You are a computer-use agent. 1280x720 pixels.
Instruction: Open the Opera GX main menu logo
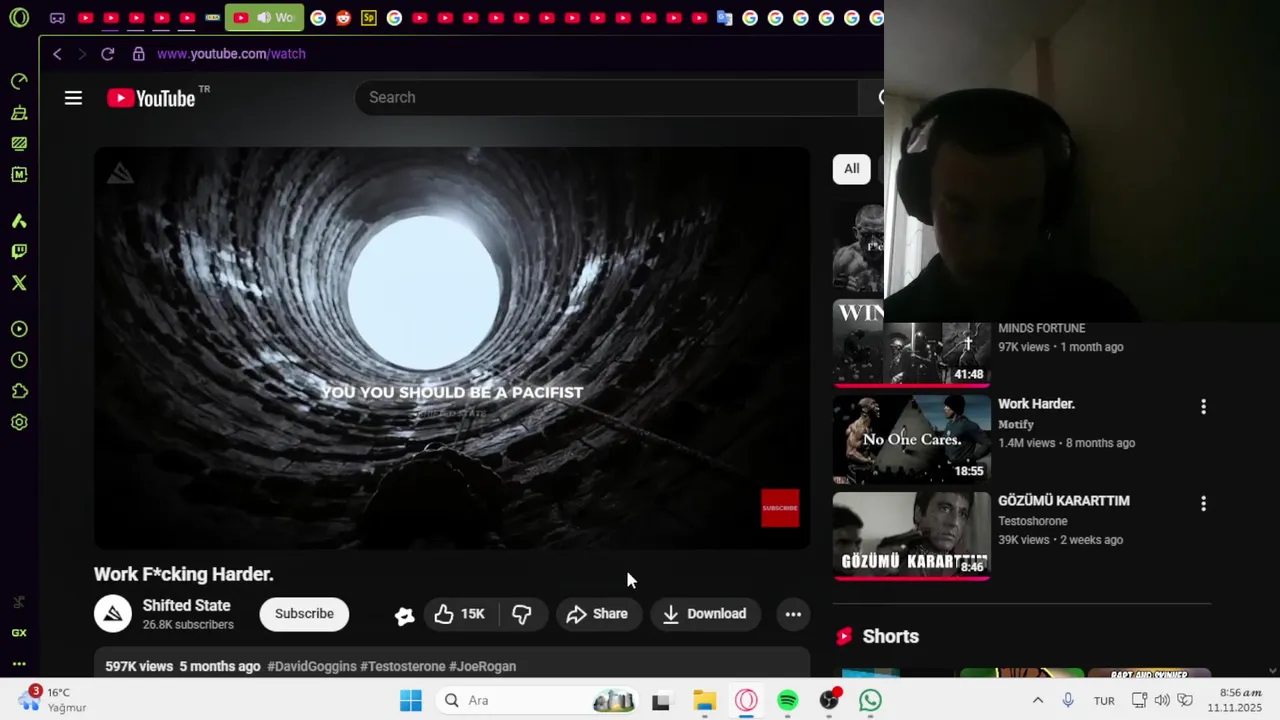point(19,18)
